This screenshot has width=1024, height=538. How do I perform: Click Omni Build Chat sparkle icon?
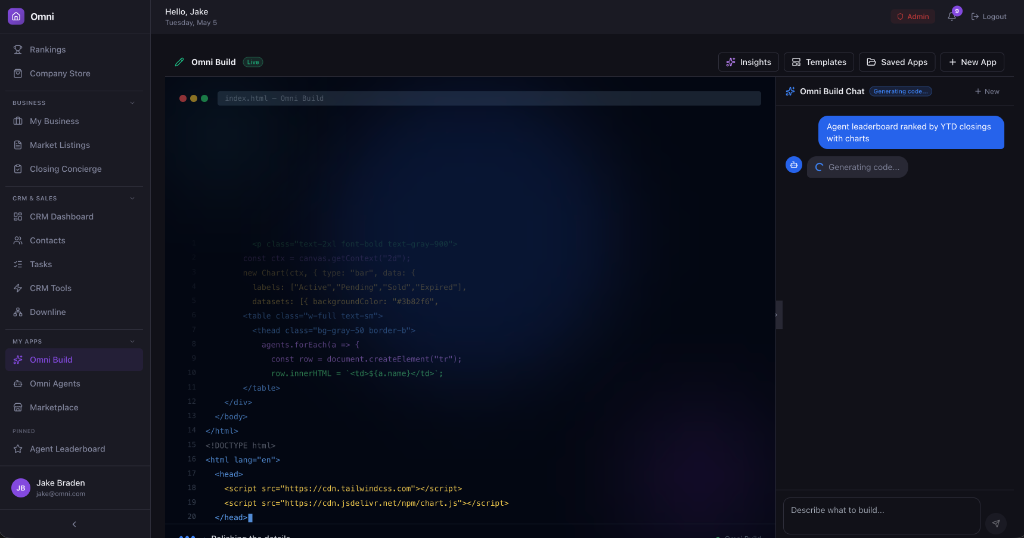click(790, 91)
